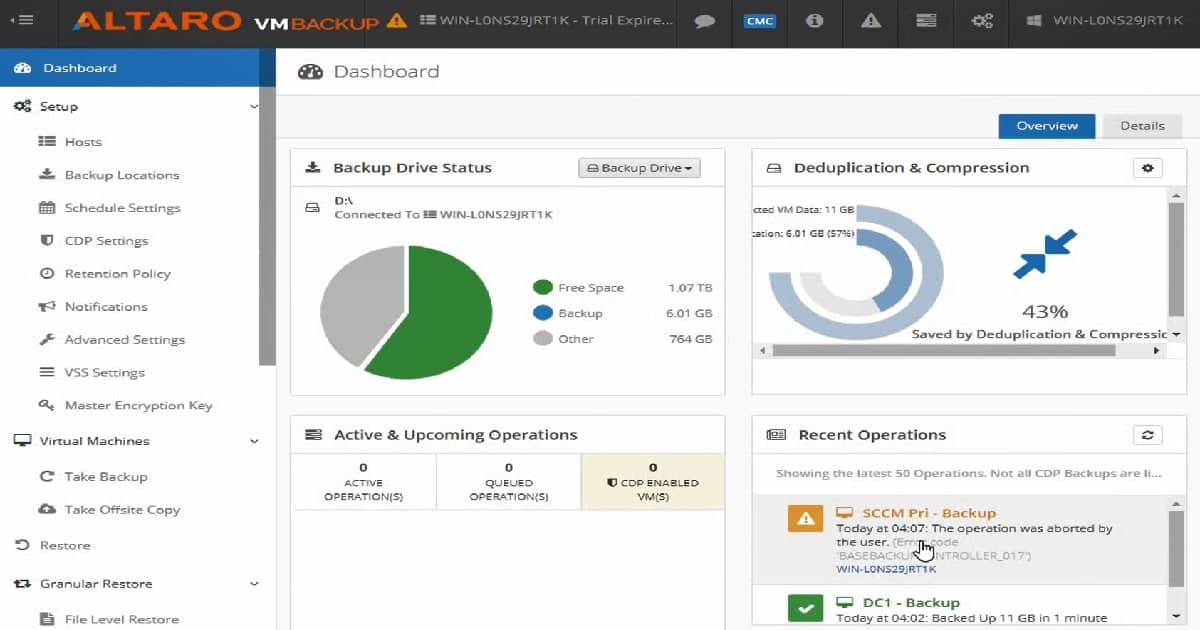The width and height of the screenshot is (1200, 630).
Task: Click the Master Encryption Key icon
Action: click(x=47, y=406)
